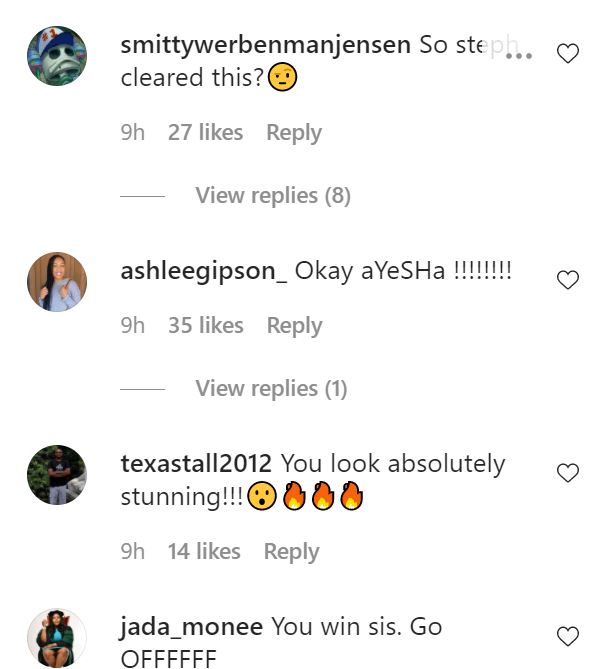616x669 pixels.
Task: Open the smittywerbenmanjensen username link
Action: 265,46
